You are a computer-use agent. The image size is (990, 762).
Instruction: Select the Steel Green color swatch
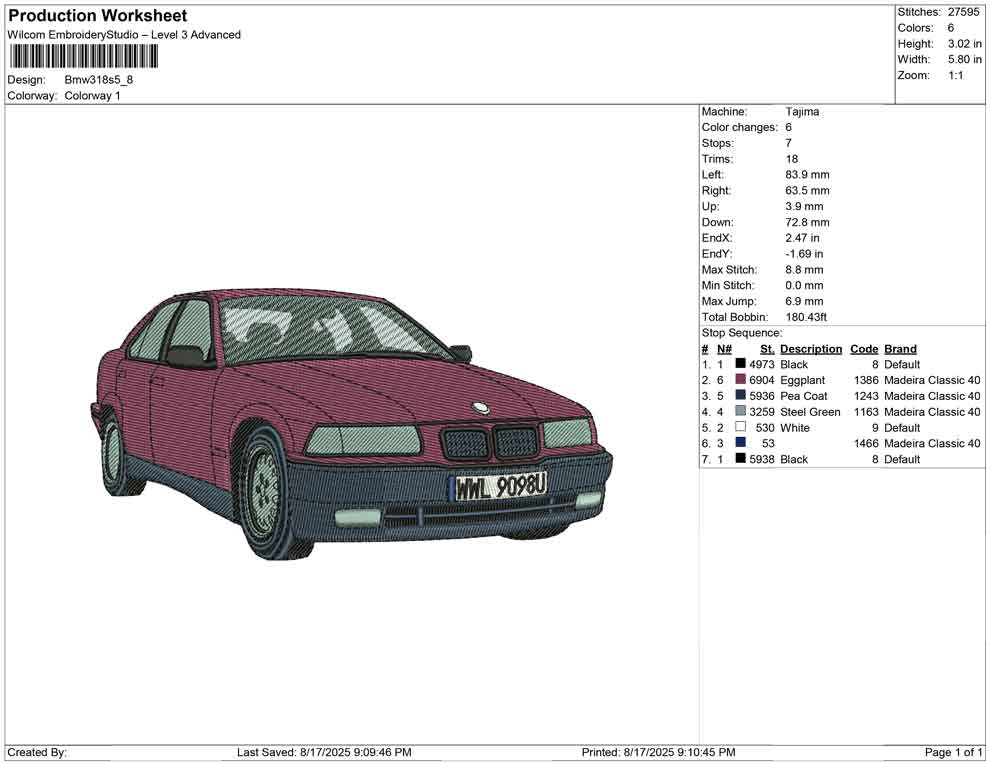pyautogui.click(x=740, y=412)
